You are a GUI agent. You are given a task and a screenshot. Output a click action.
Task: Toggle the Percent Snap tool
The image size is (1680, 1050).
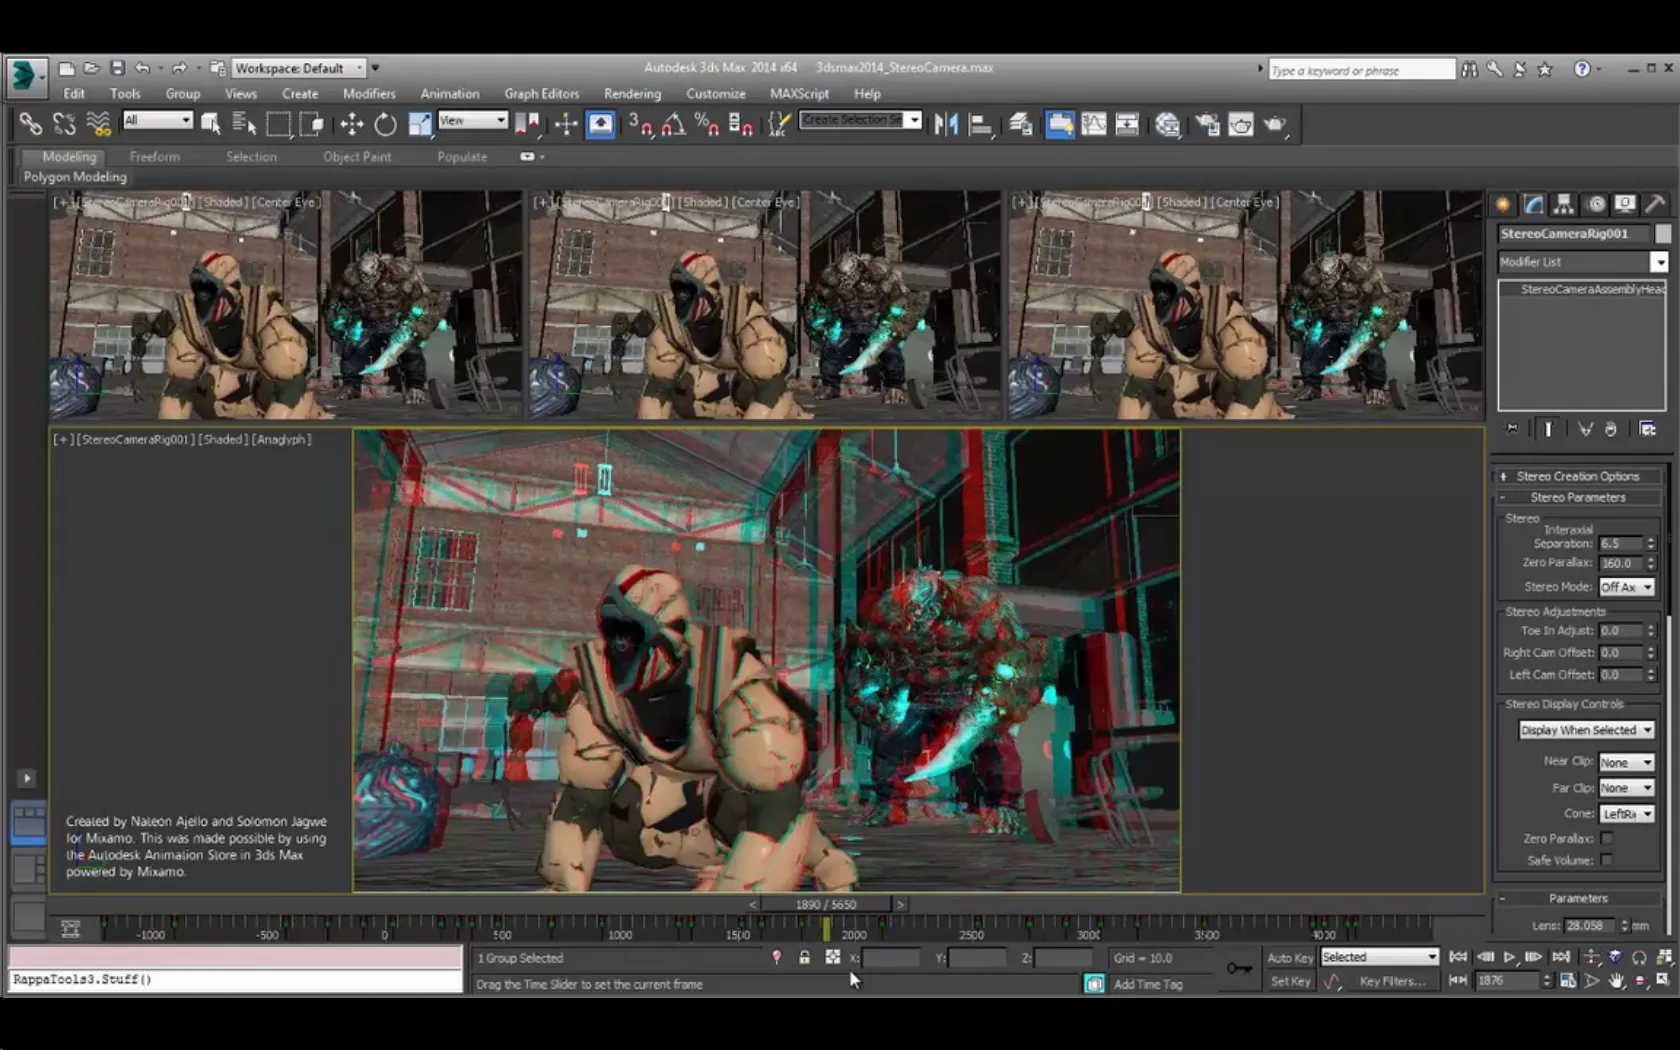click(x=707, y=124)
